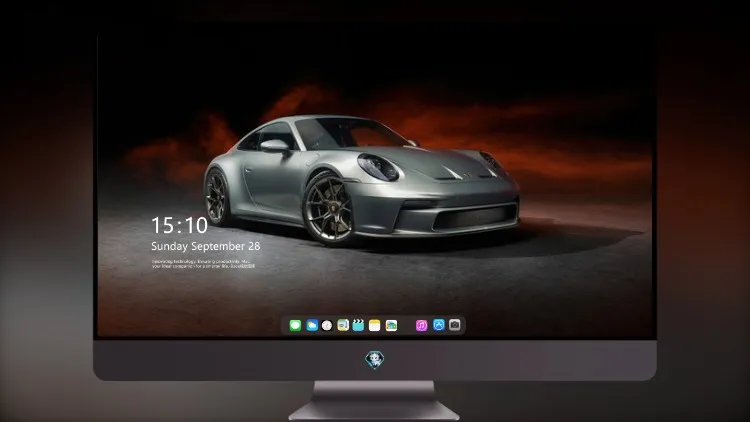Screen dimensions: 750x422
Task: Launch the pink iTunes music app
Action: pyautogui.click(x=421, y=325)
